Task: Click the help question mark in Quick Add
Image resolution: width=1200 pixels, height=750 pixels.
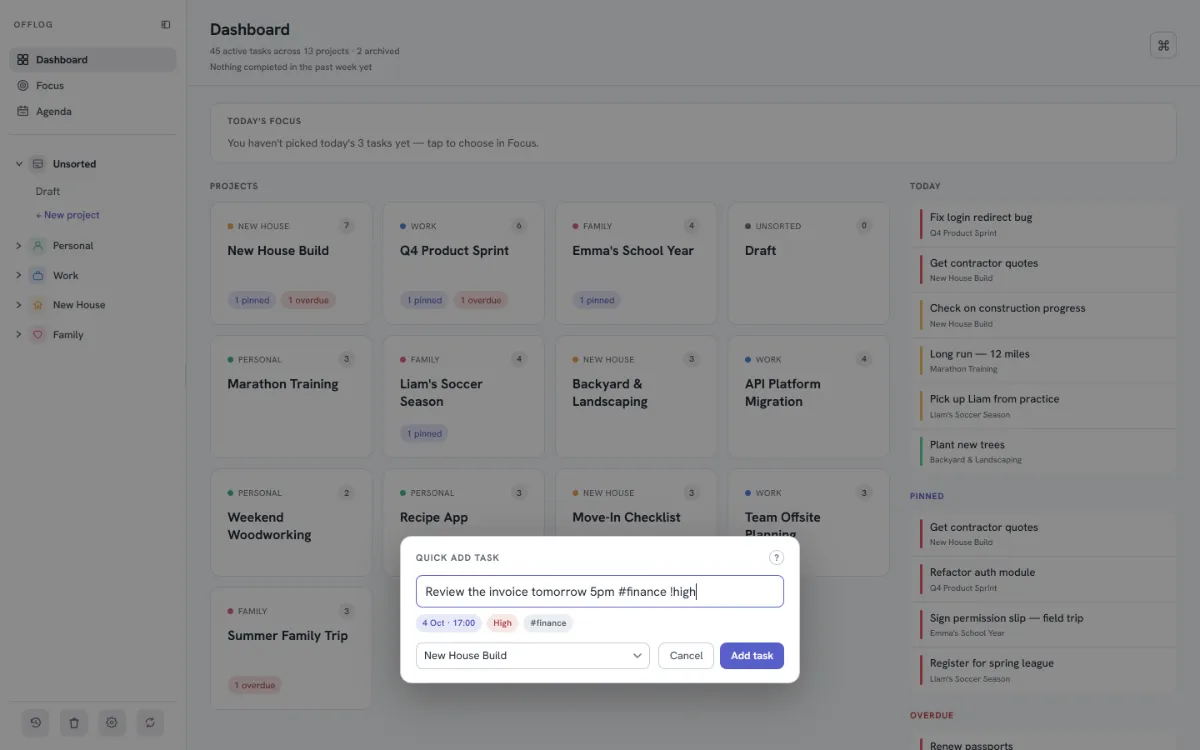Action: (x=776, y=558)
